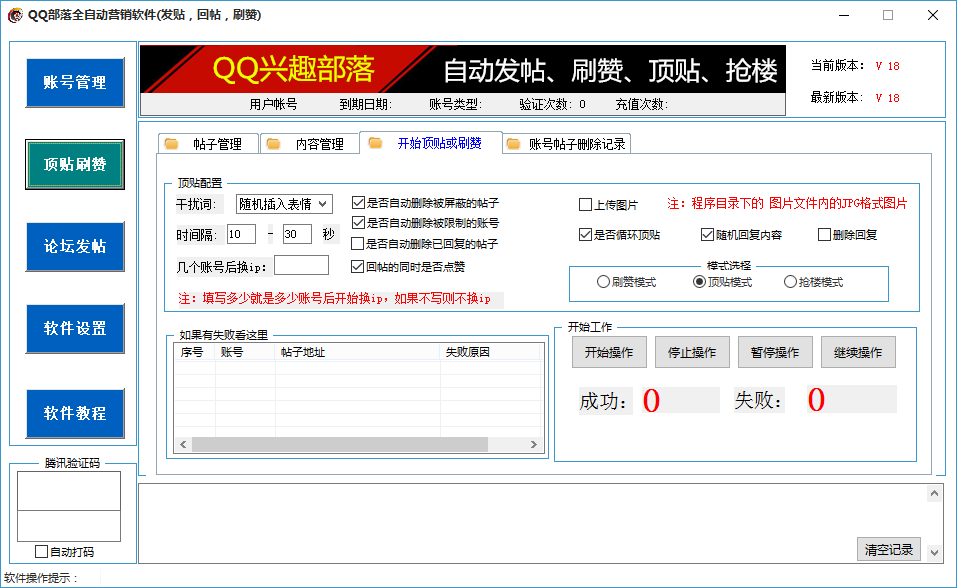This screenshot has width=957, height=588.
Task: Click the 用户帐号 label in the banner
Action: coord(273,104)
